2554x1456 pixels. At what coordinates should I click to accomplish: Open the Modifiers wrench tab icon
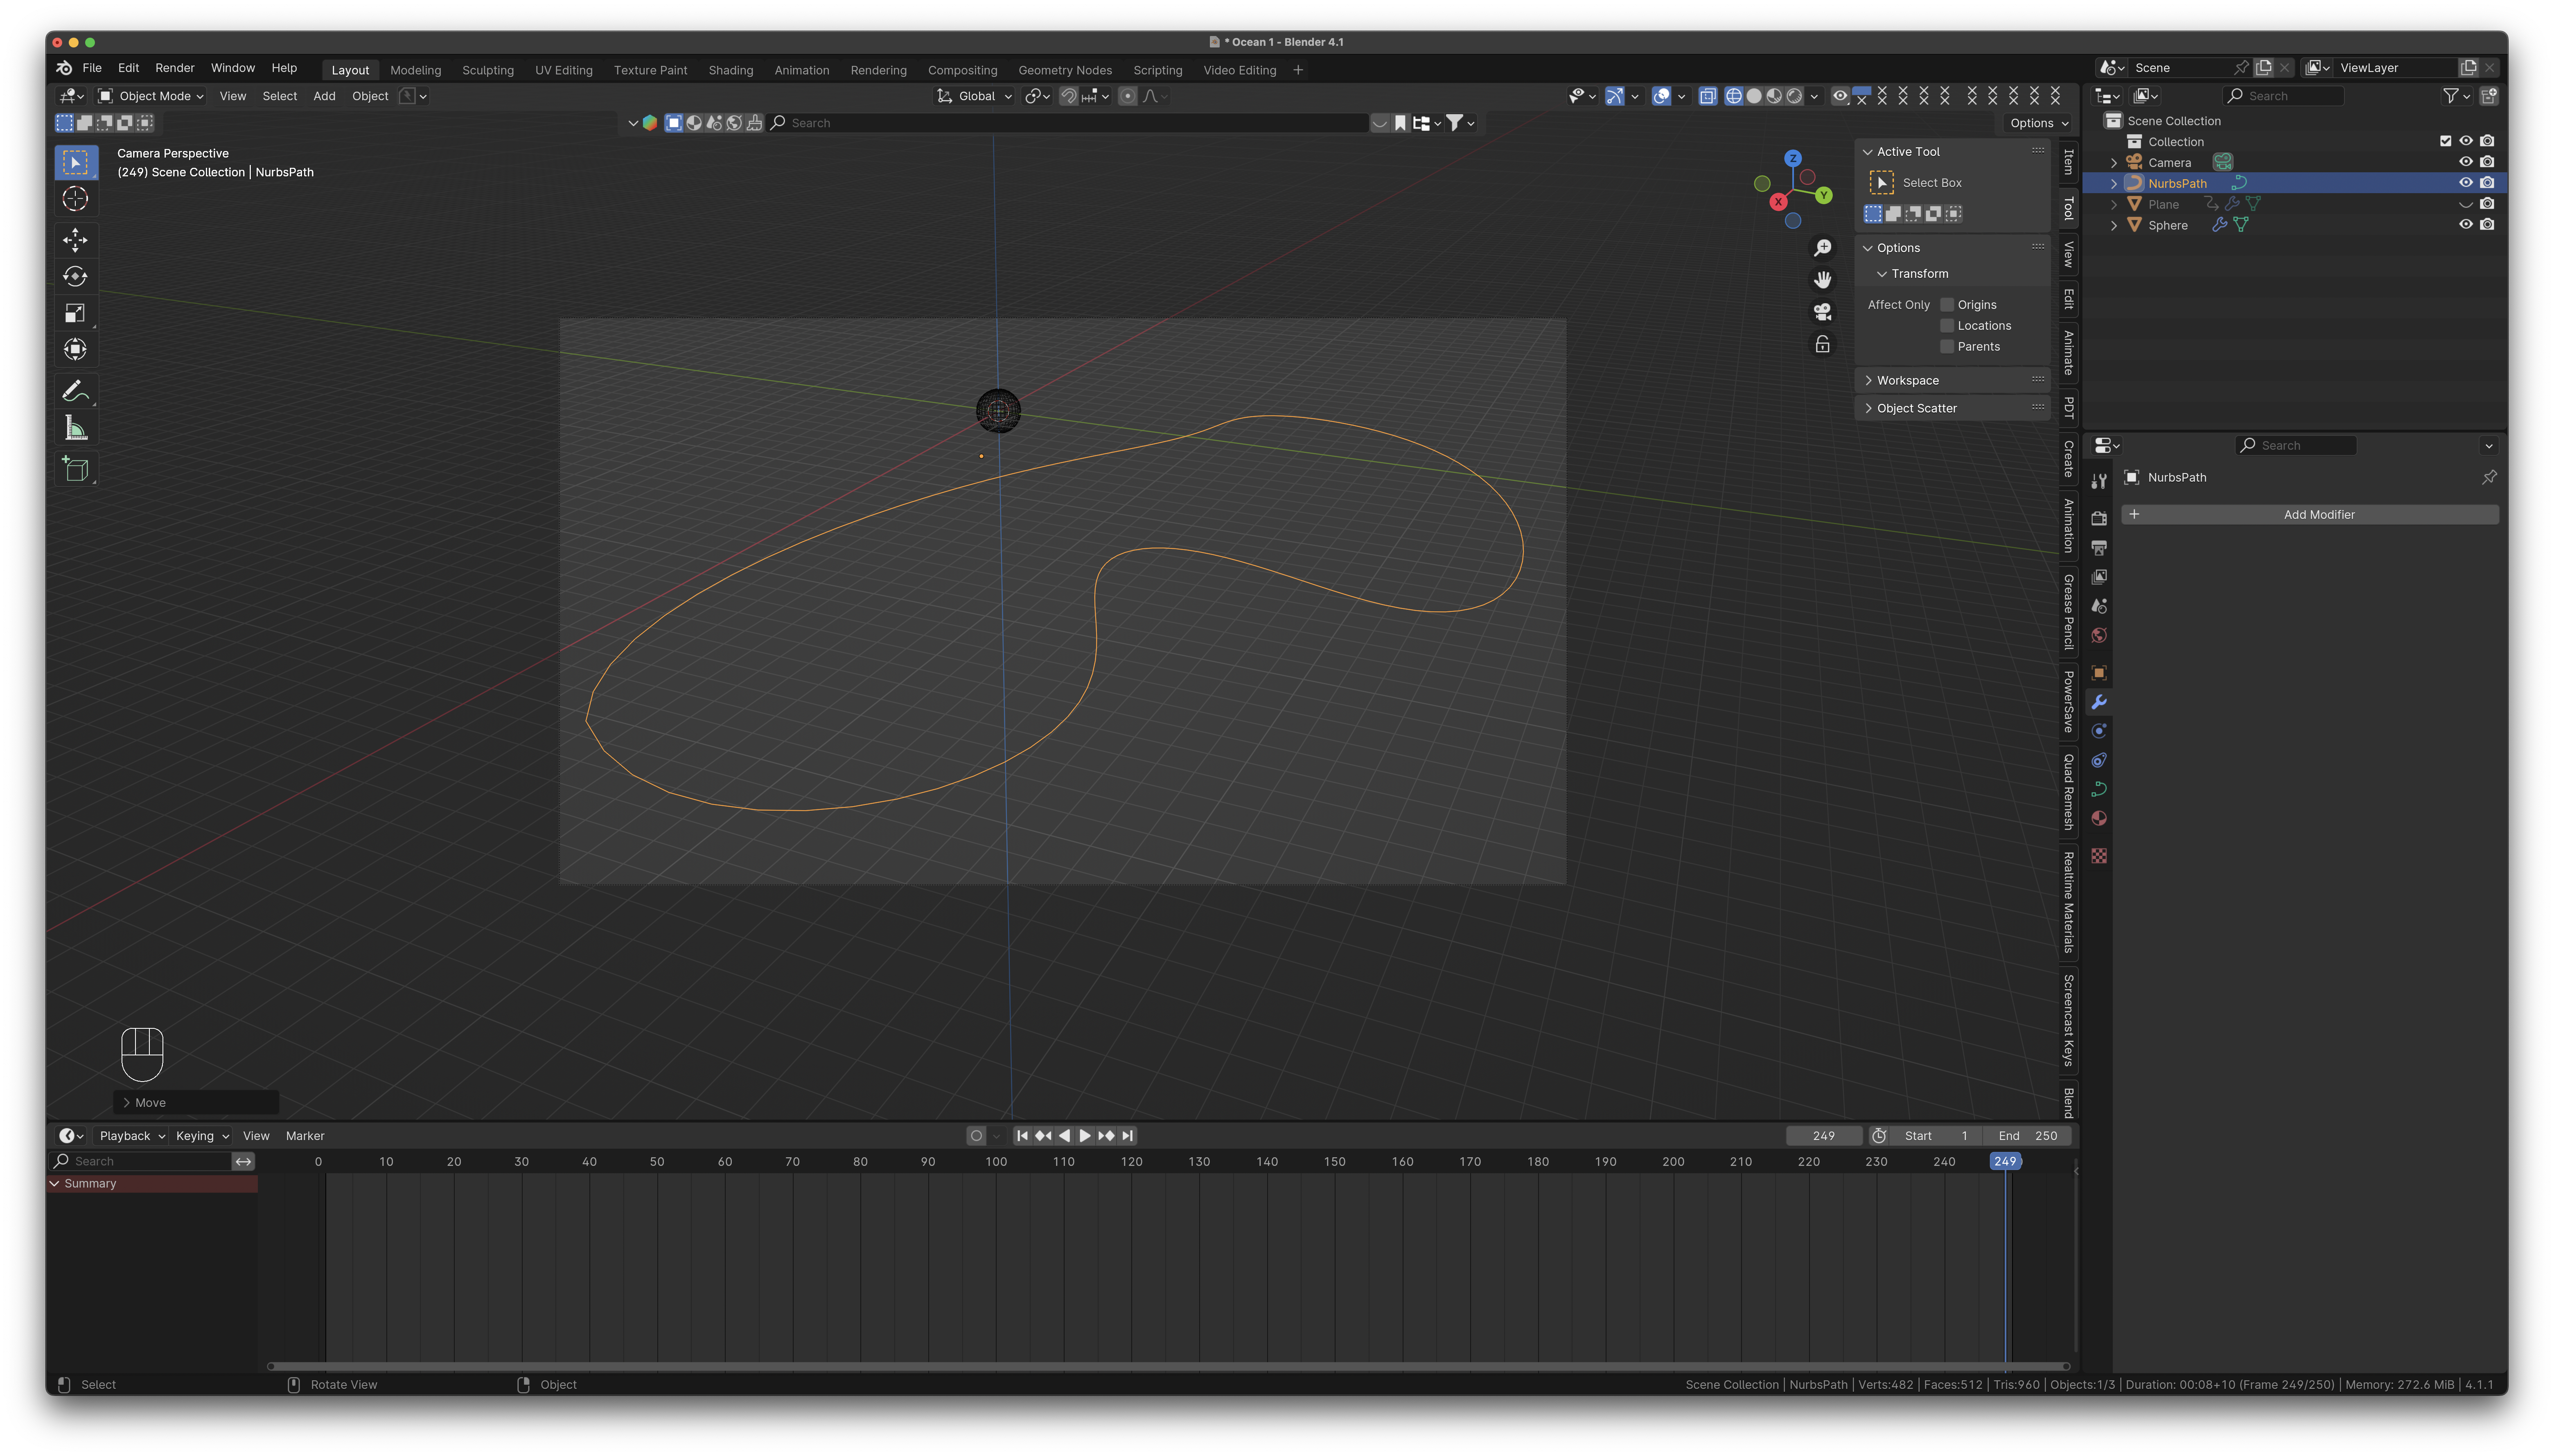coord(2099,702)
